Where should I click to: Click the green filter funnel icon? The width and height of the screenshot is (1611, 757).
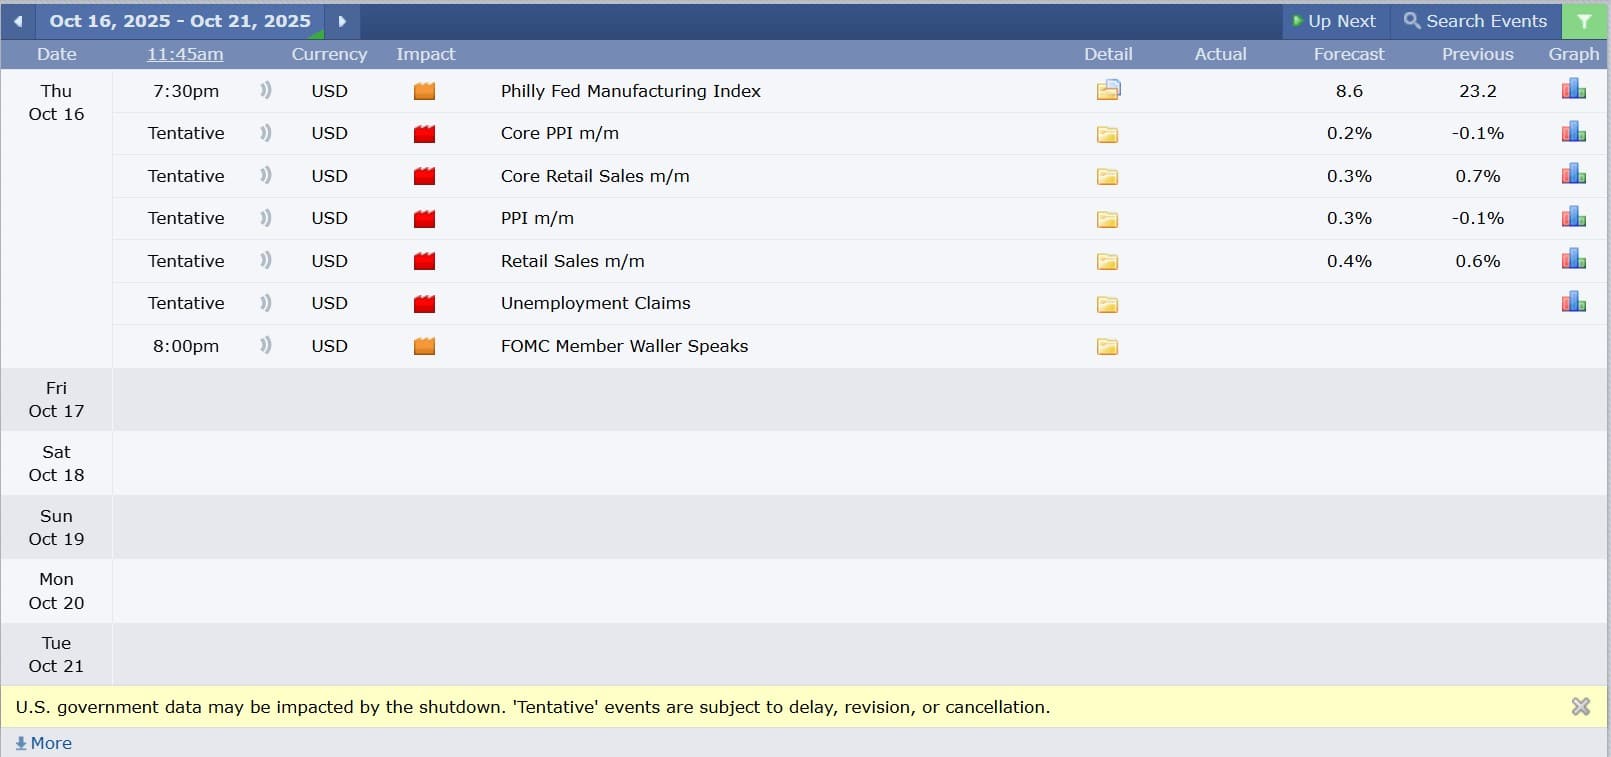tap(1584, 21)
